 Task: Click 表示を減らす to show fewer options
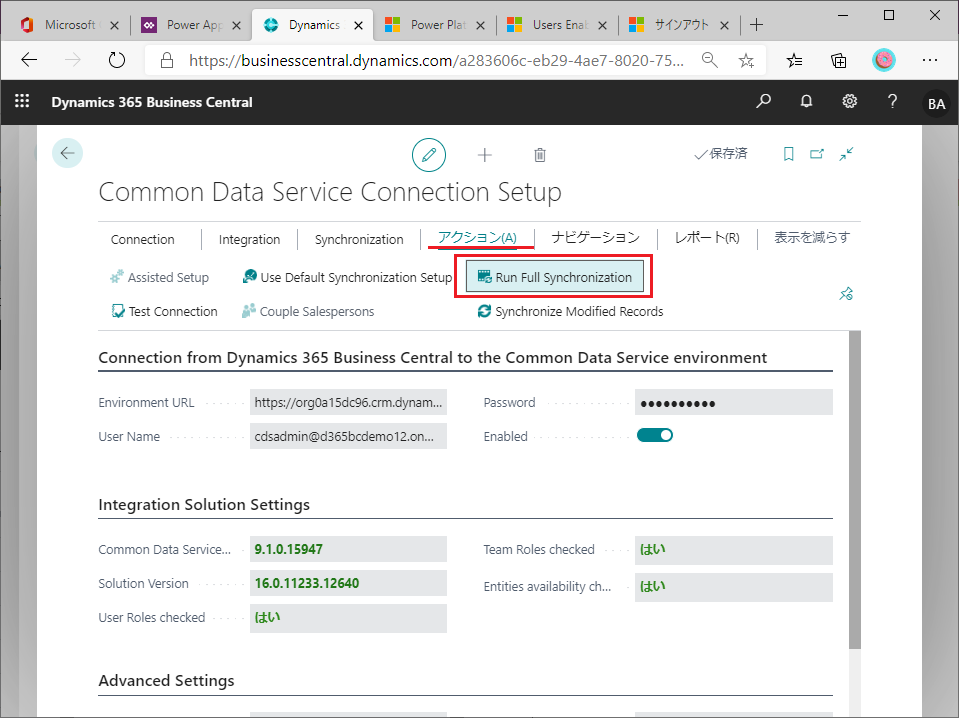click(x=812, y=237)
